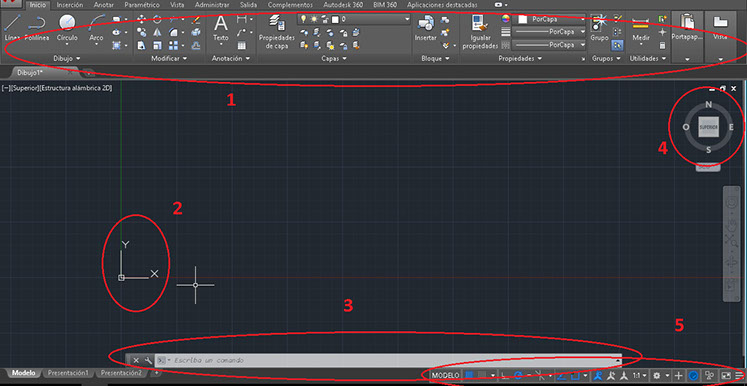Viewport: 747px width, 386px height.
Task: Click the Rotate tool icon
Action: [x=157, y=19]
